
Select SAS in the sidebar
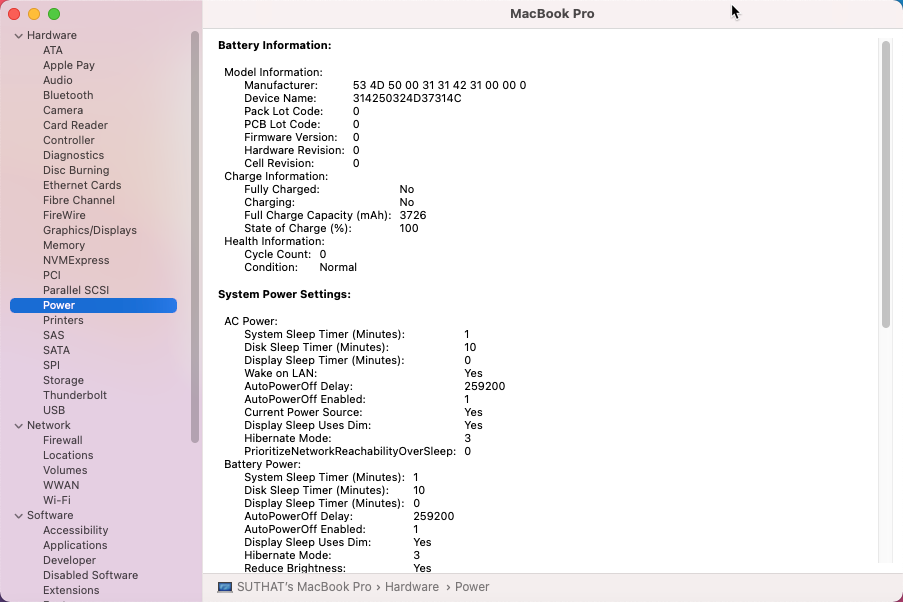[54, 335]
